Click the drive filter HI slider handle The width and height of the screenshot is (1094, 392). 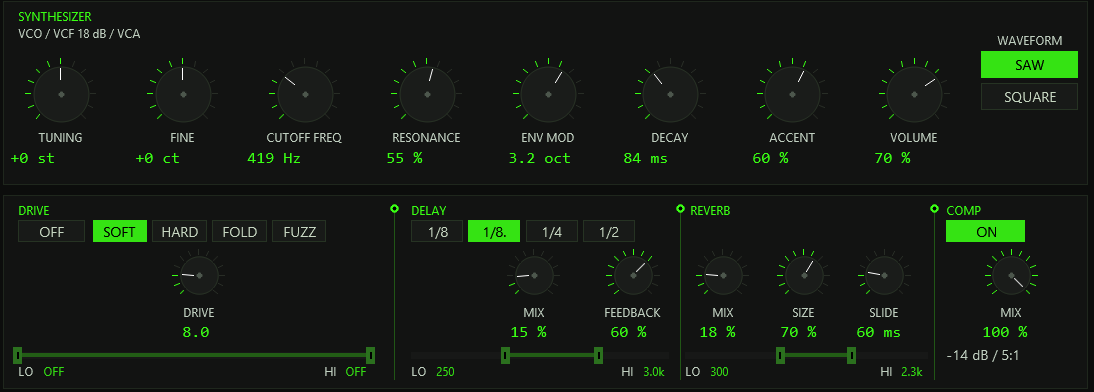tap(370, 356)
